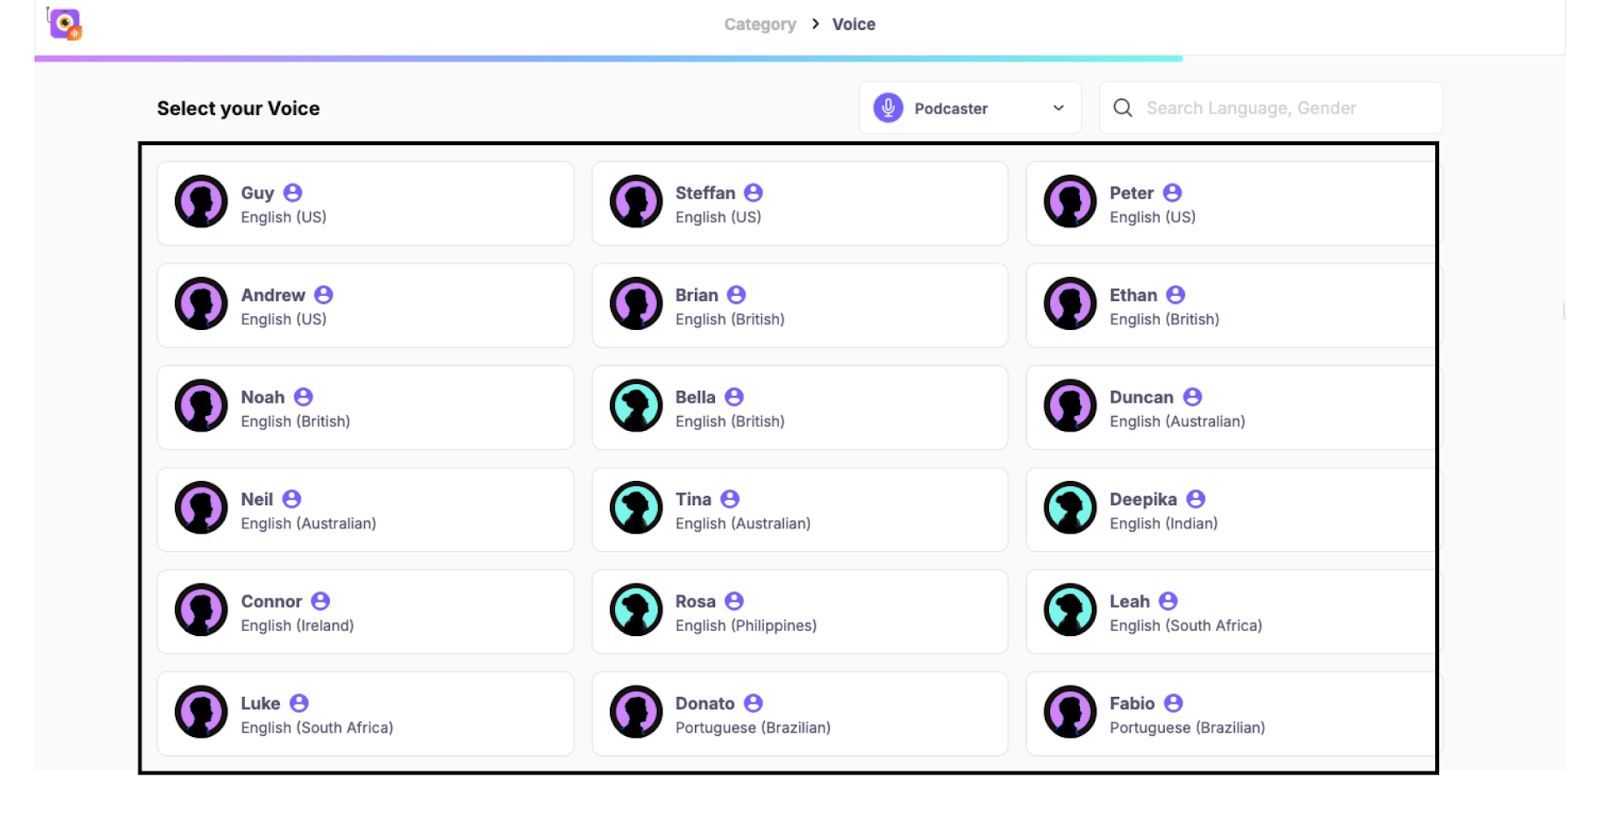Click the breadcrumb chevron separator

[x=815, y=23]
